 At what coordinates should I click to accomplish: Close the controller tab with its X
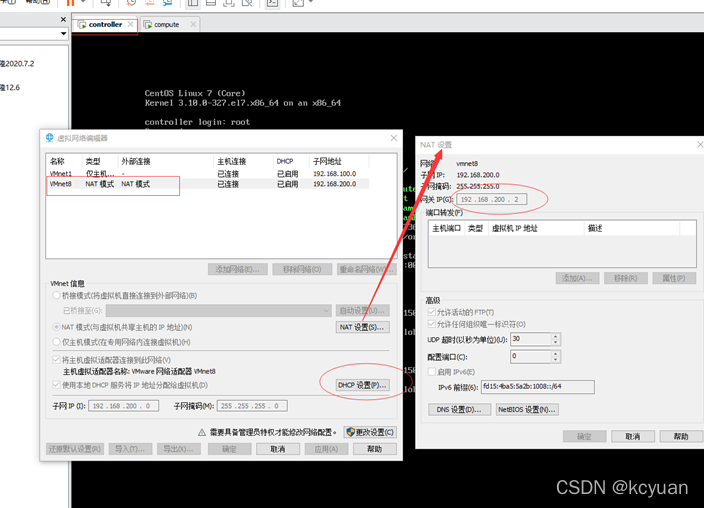click(130, 24)
